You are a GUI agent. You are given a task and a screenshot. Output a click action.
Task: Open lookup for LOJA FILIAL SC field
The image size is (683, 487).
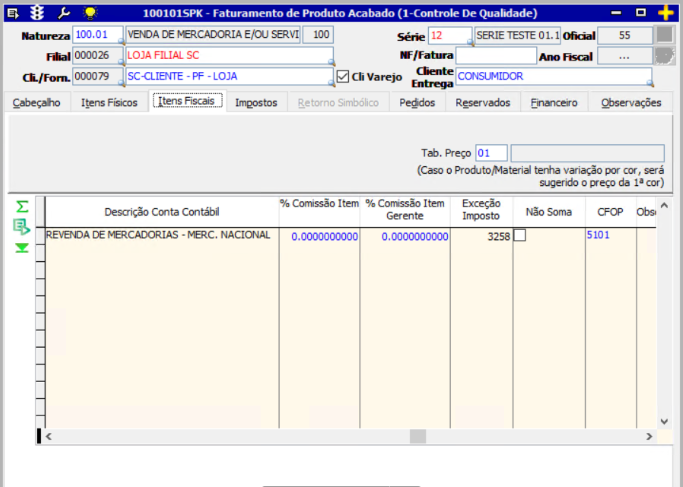(331, 63)
